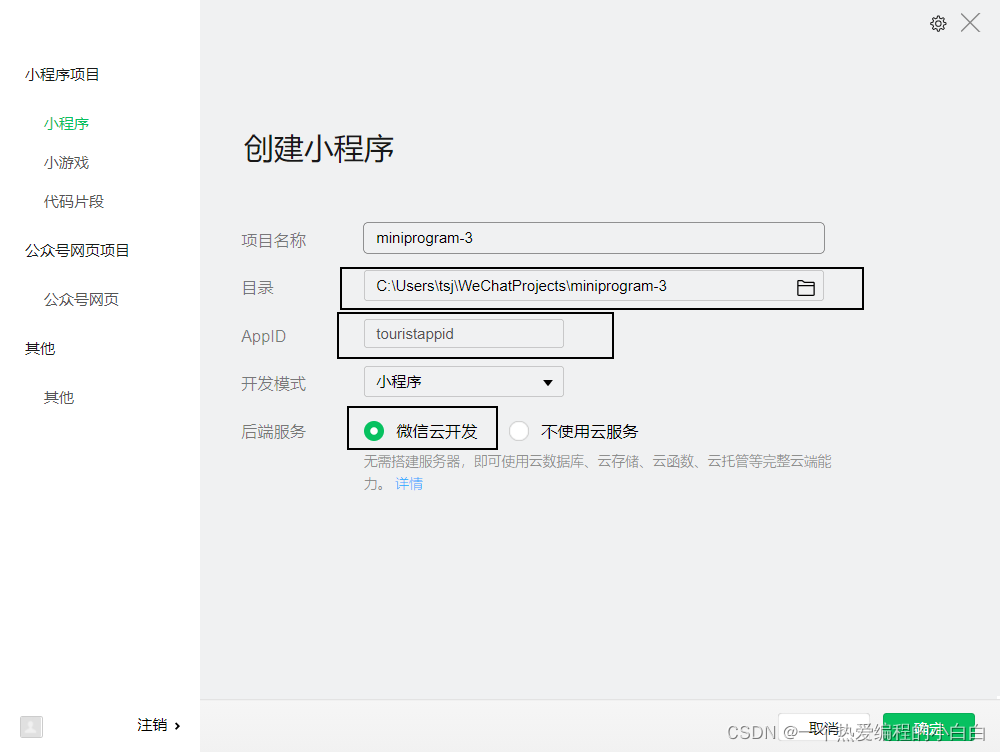
Task: Select the 其他 sub-item in sidebar
Action: point(59,397)
